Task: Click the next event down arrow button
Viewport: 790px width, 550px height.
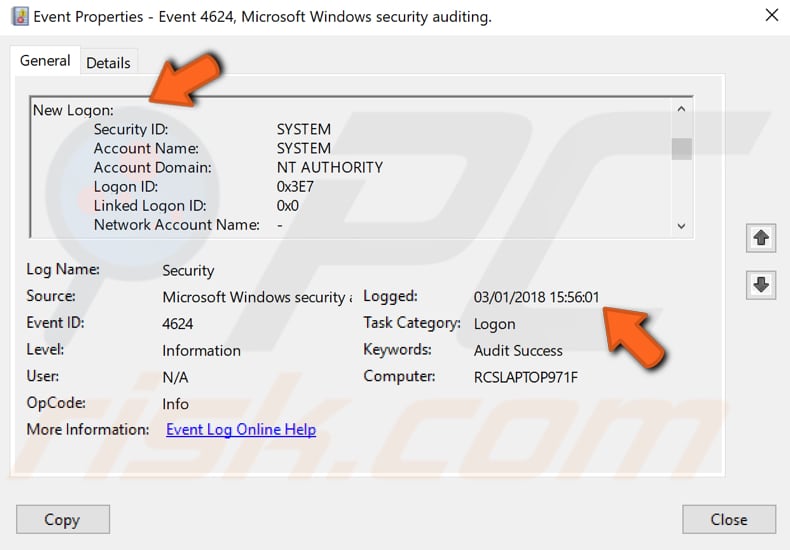Action: click(x=761, y=285)
